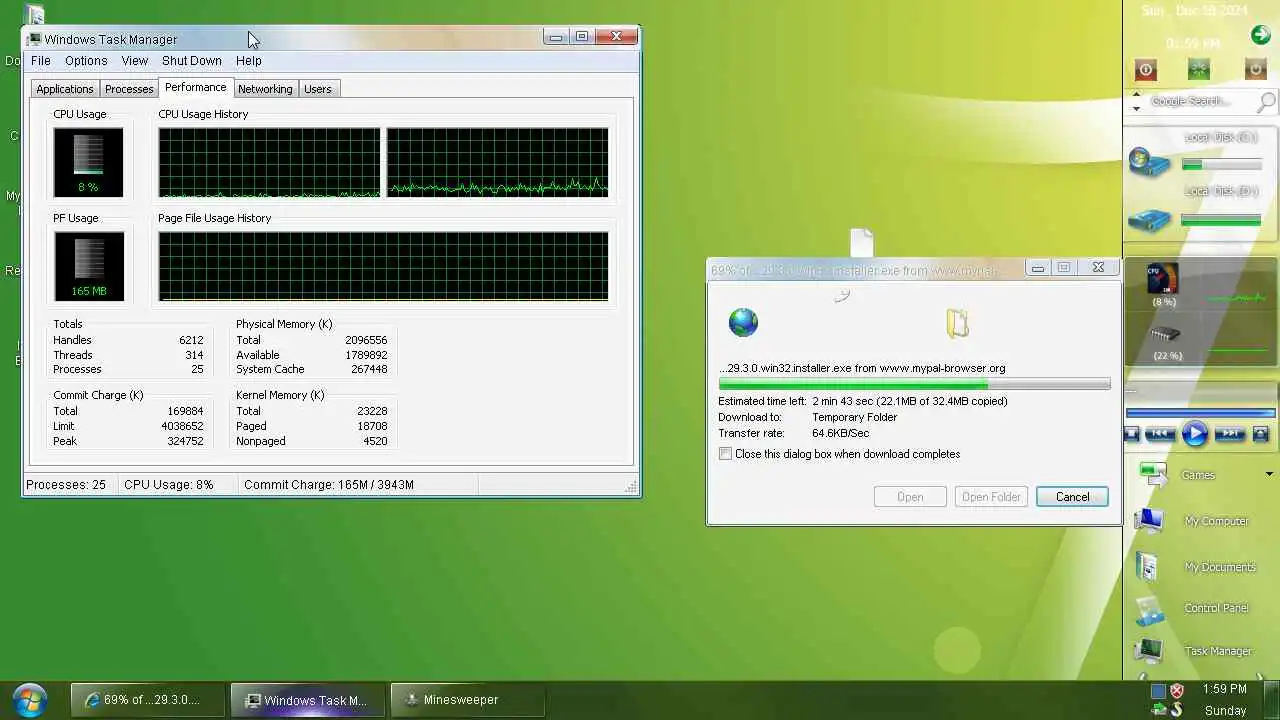Click the Handles value 6212
This screenshot has height=720, width=1280.
click(x=191, y=340)
